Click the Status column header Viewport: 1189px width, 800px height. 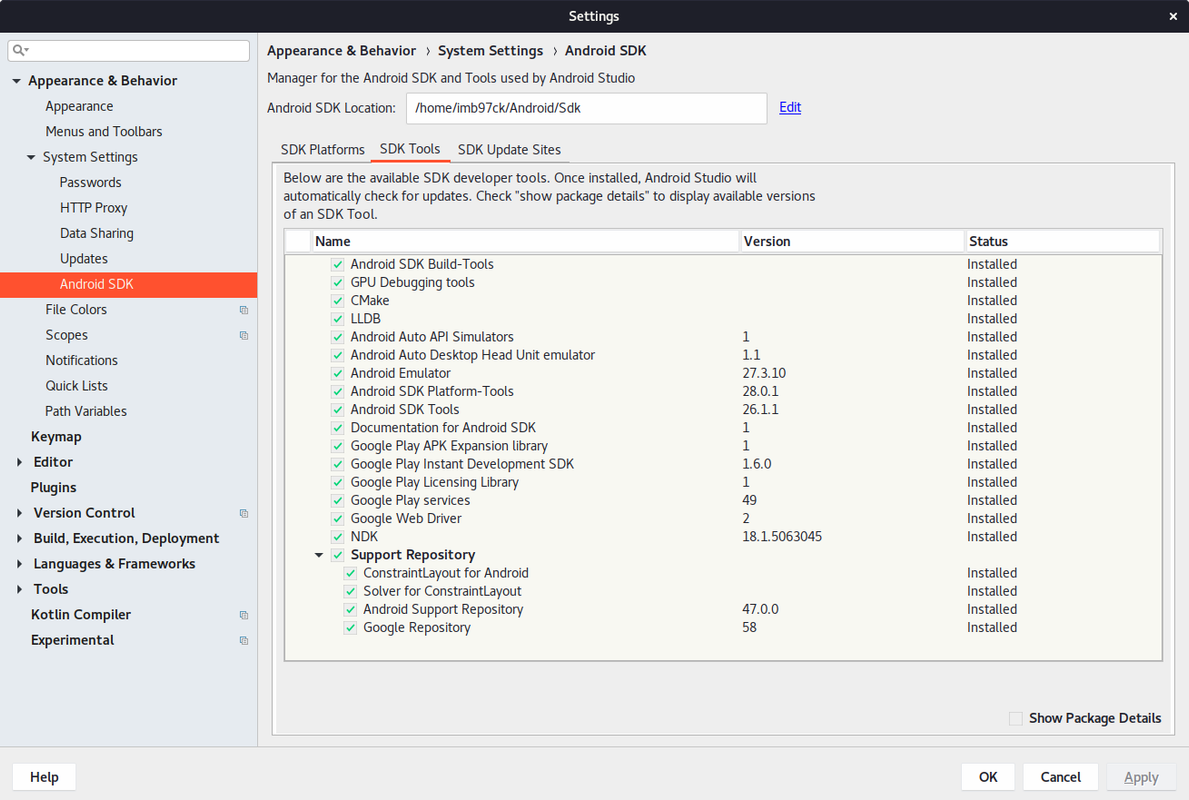tap(1062, 241)
